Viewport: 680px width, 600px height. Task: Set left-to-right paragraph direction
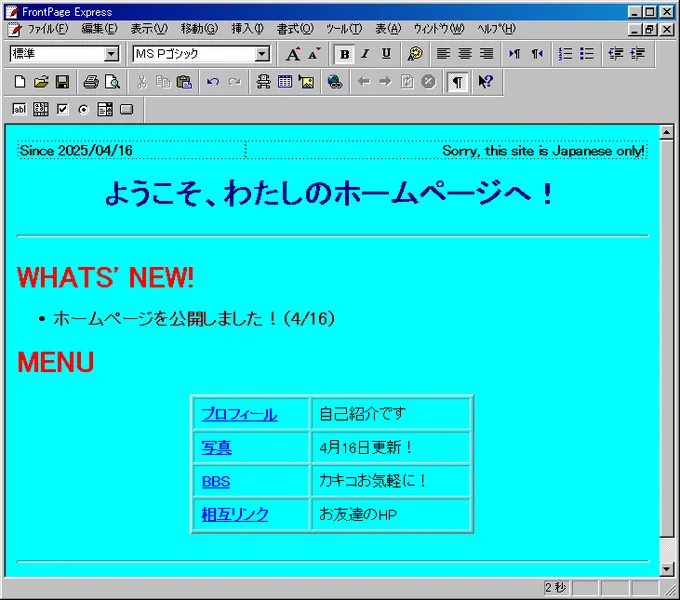(515, 54)
